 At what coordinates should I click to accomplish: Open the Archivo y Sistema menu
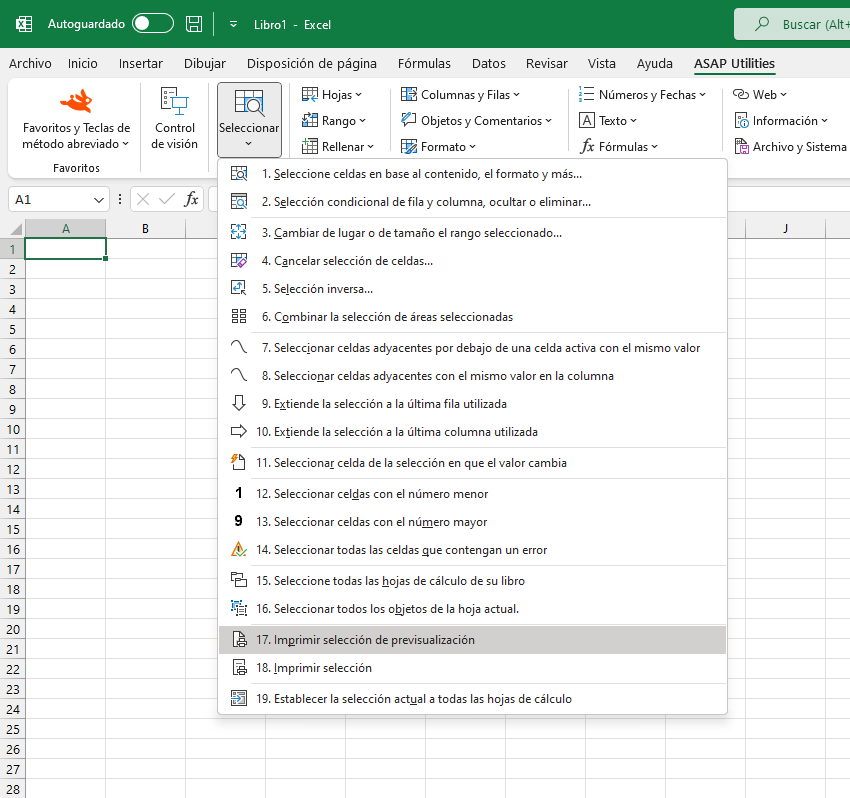pos(790,146)
